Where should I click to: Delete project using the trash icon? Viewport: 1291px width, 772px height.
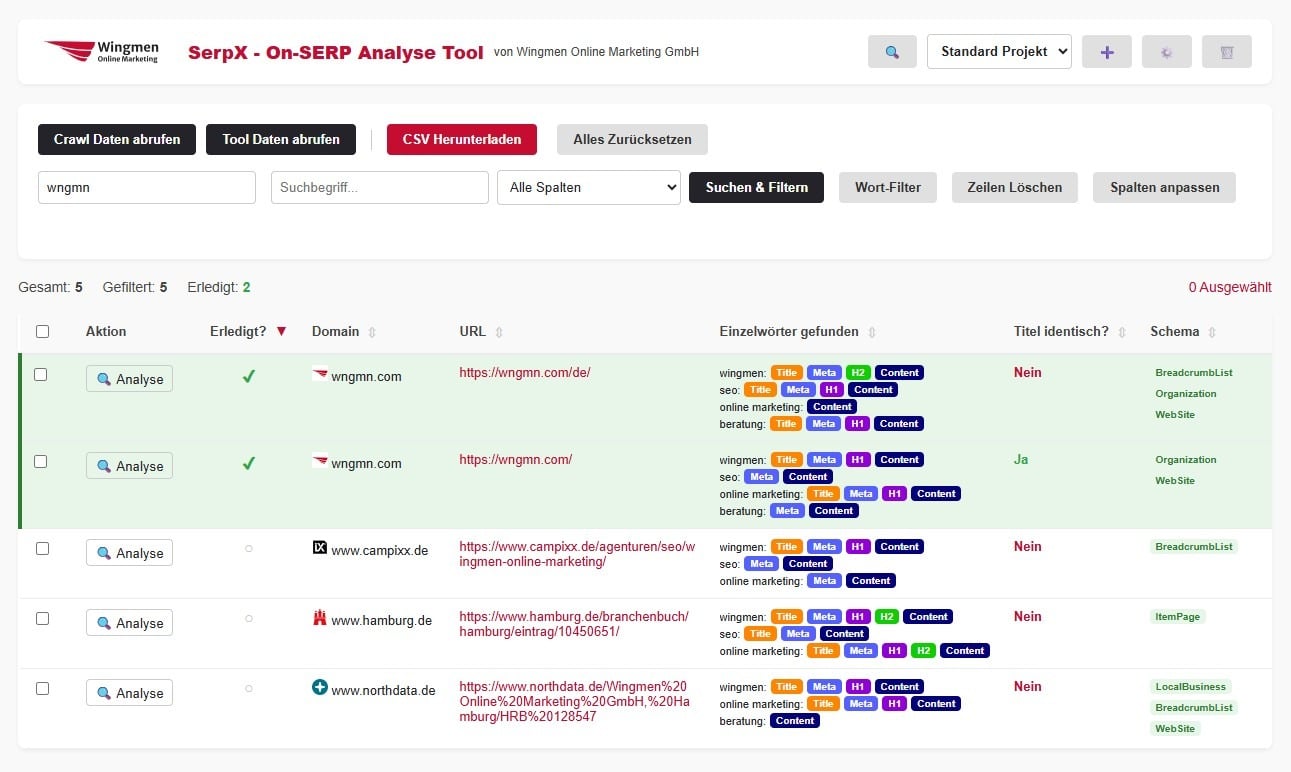click(x=1227, y=52)
